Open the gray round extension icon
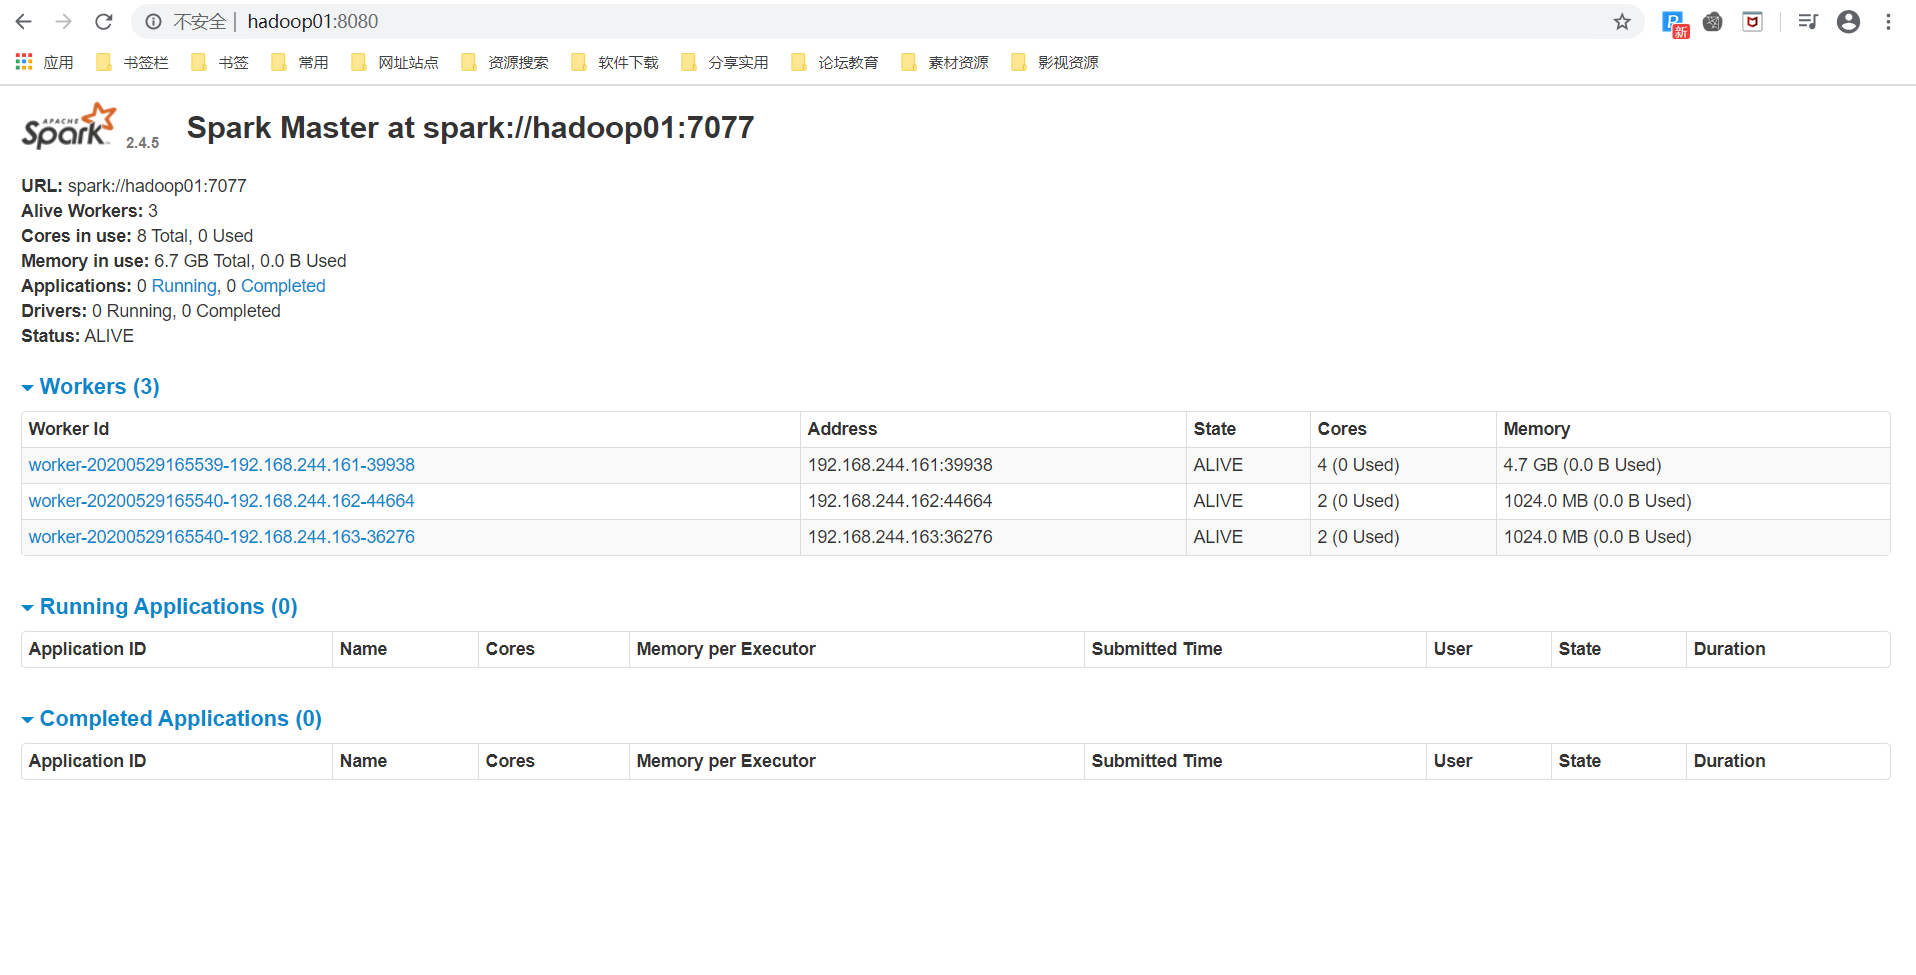Screen dimensions: 1916x975 pos(1713,21)
